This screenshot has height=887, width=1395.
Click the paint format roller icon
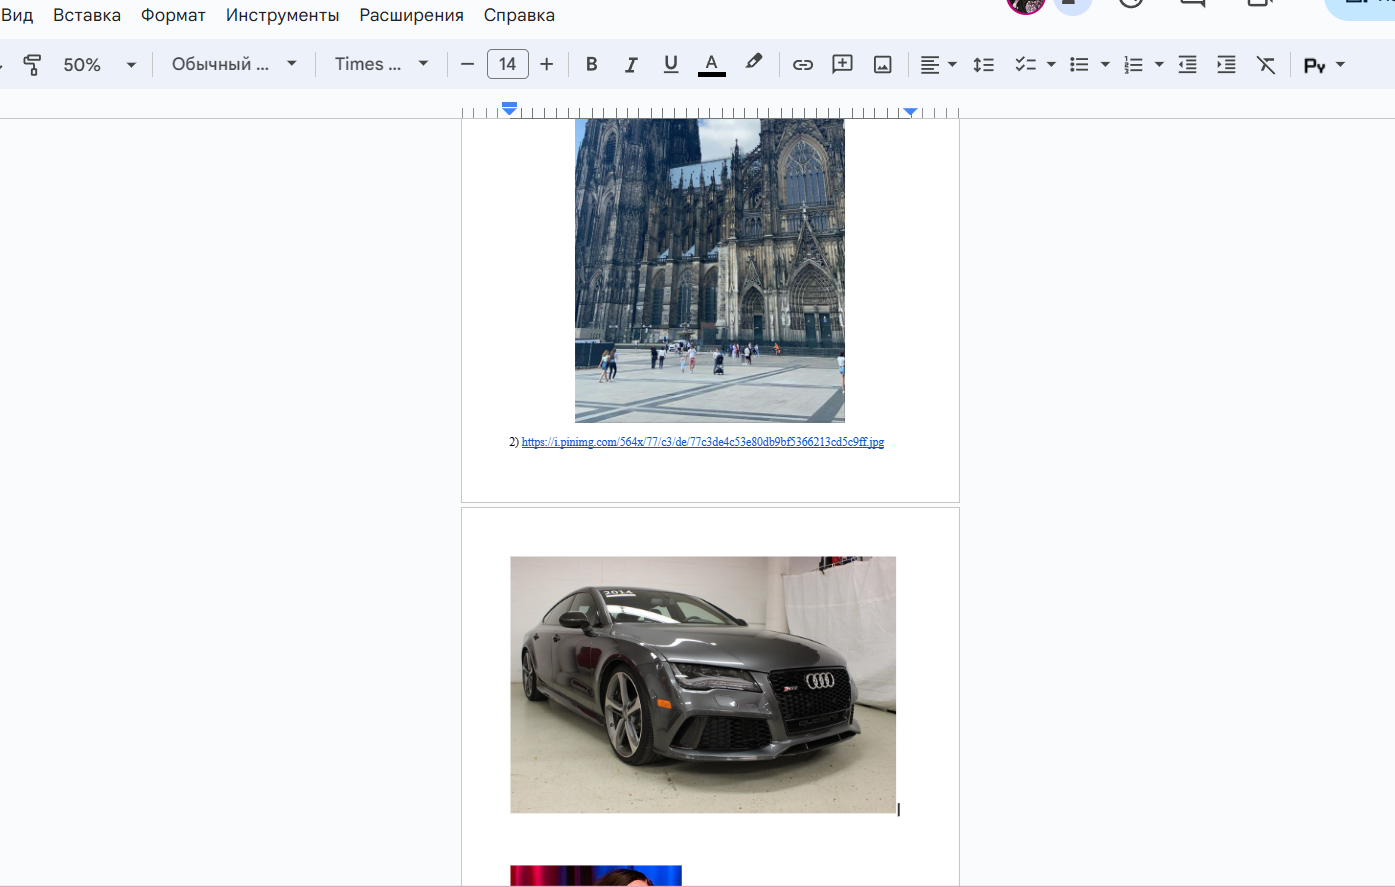tap(32, 65)
